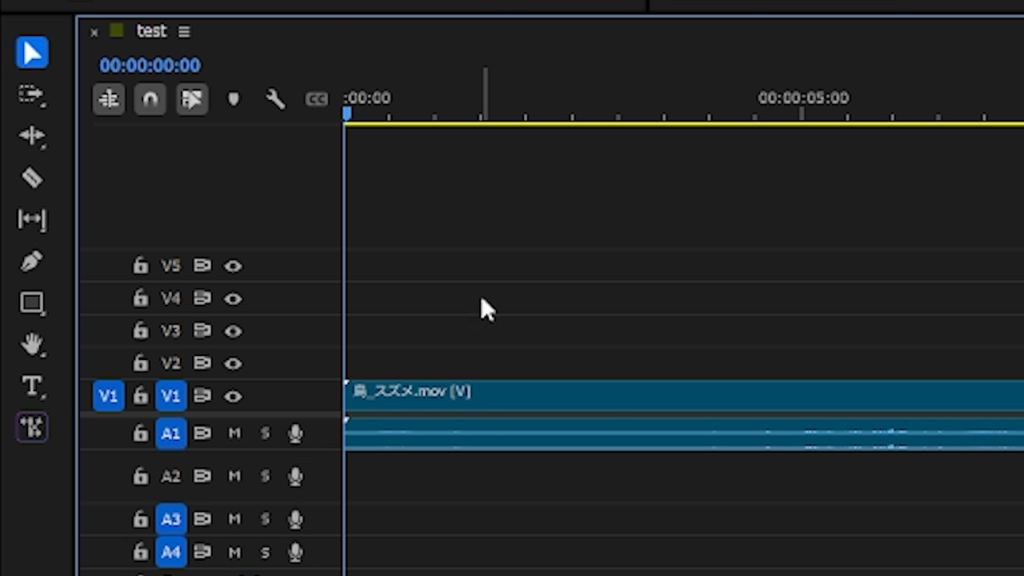The image size is (1024, 576).
Task: Click the ruler at 00:00:05:00
Action: [x=803, y=99]
